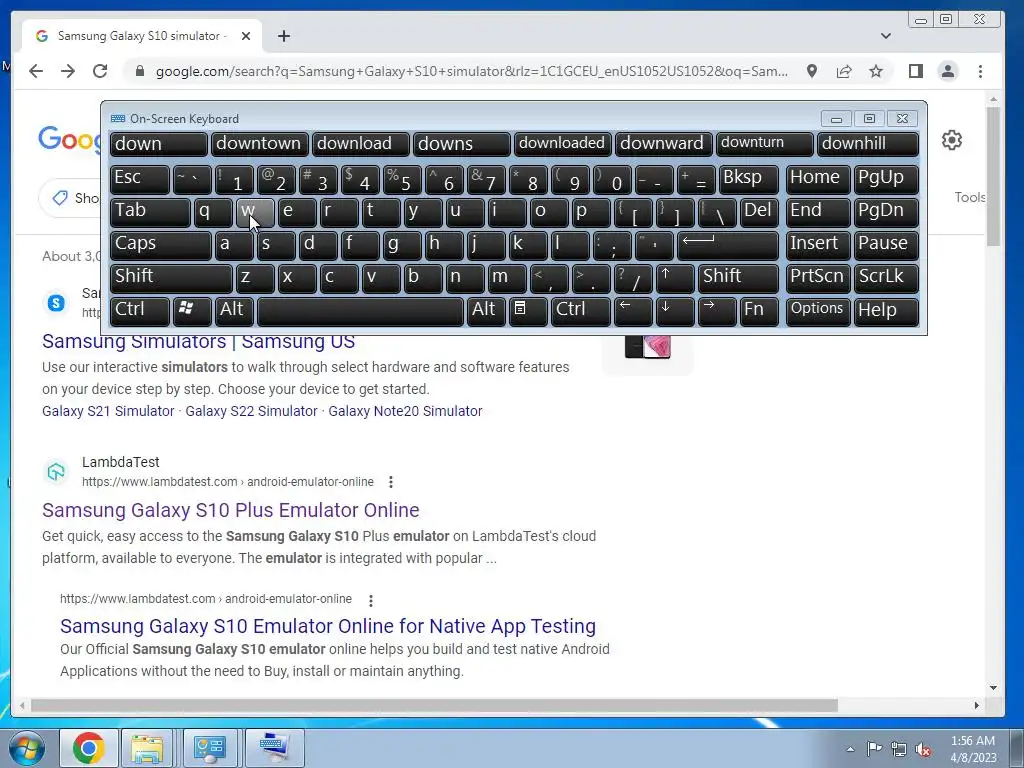Click the vertical scrollbar thumb of the page
This screenshot has width=1024, height=768.
tap(993, 176)
